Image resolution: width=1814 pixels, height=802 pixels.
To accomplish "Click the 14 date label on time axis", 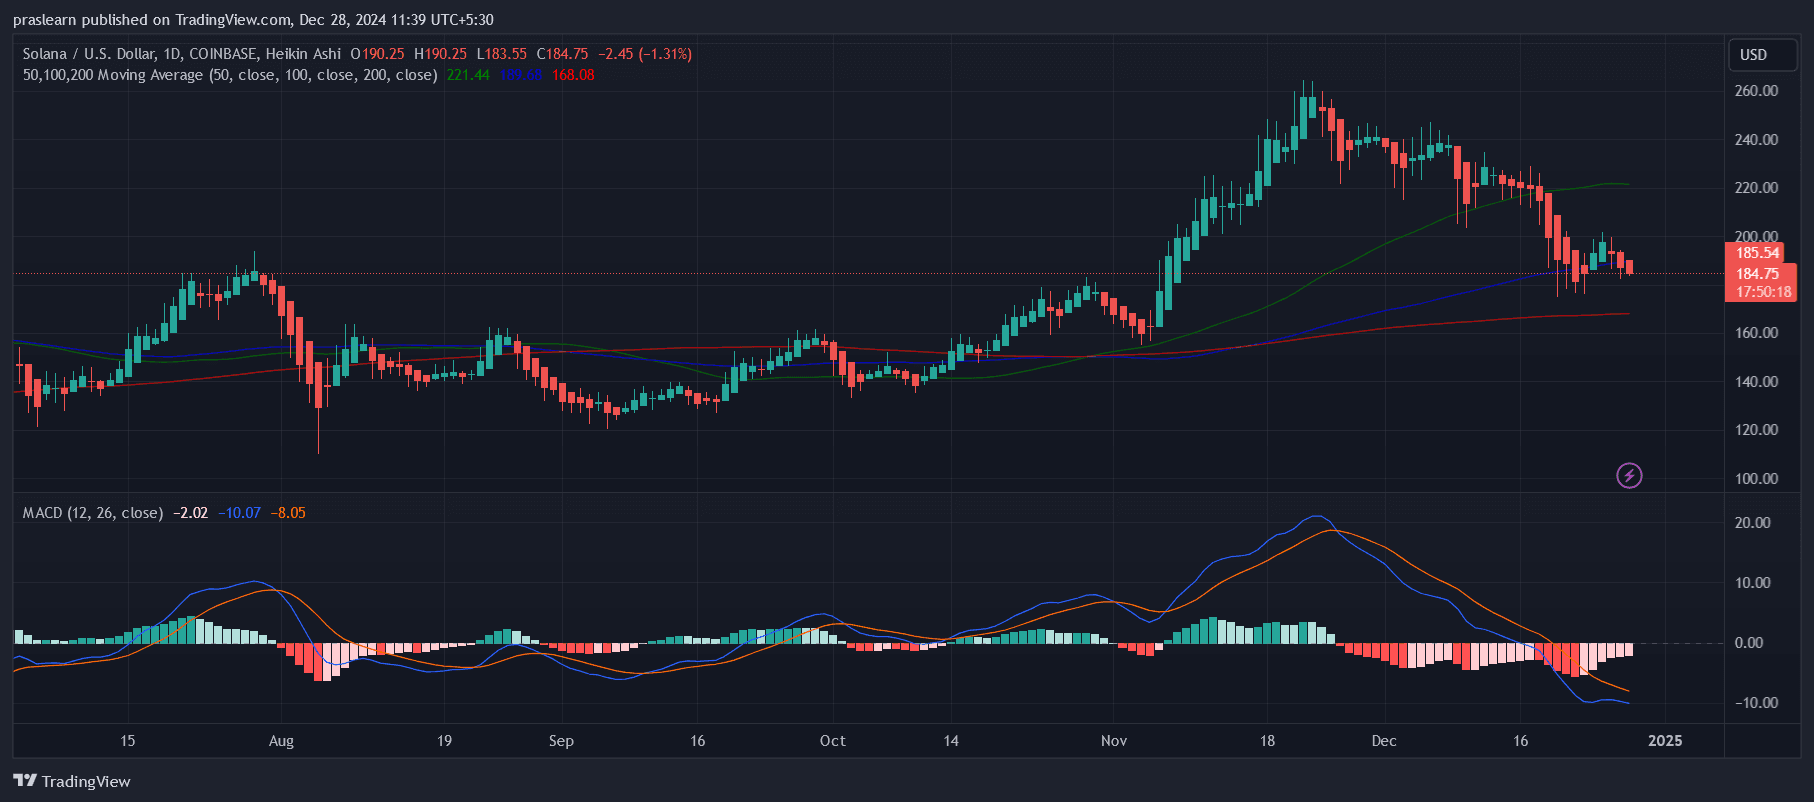I will (x=951, y=741).
